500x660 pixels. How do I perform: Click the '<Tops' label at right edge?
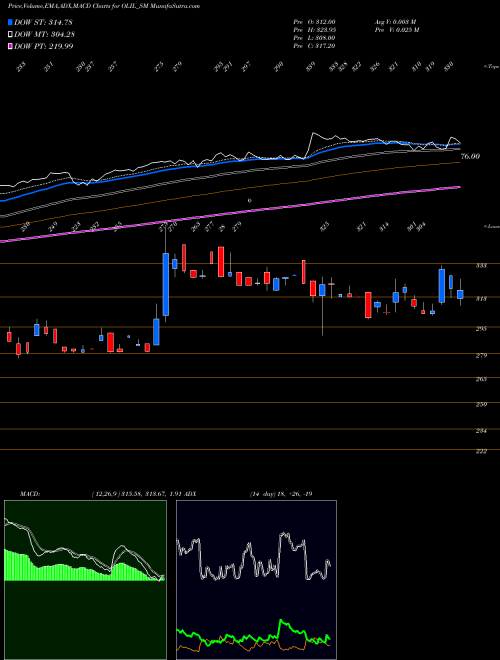coord(491,67)
